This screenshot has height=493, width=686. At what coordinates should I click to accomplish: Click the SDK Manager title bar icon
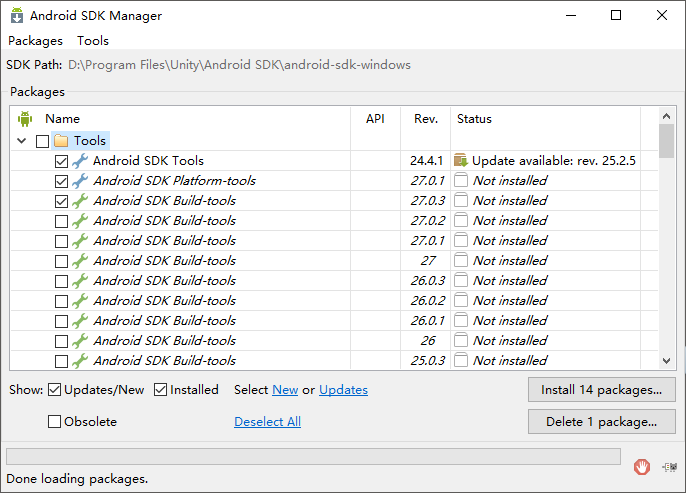coord(16,16)
